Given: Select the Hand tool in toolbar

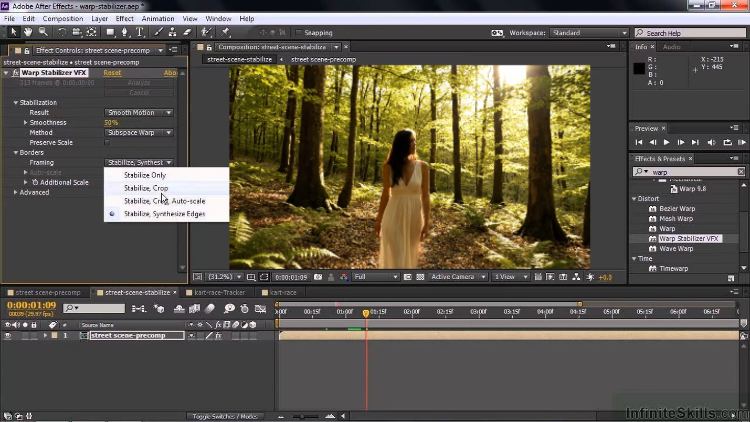Looking at the screenshot, I should 28,32.
